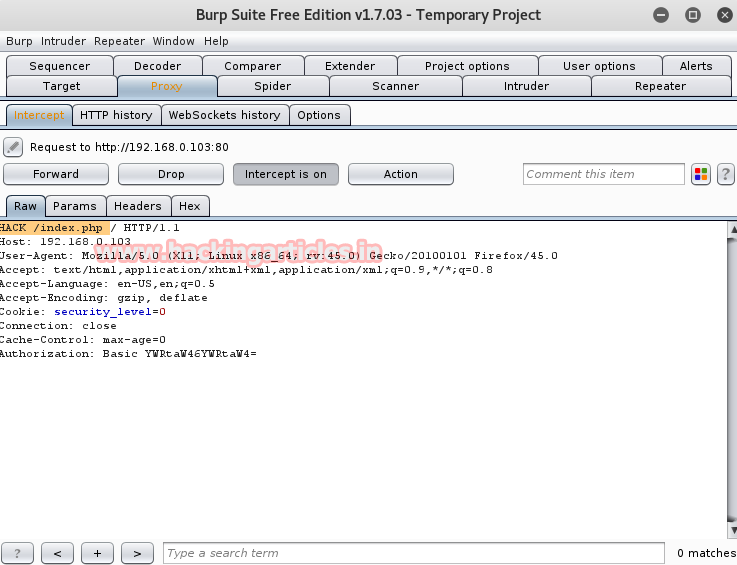This screenshot has width=737, height=565.
Task: Open the Window menu
Action: coord(173,41)
